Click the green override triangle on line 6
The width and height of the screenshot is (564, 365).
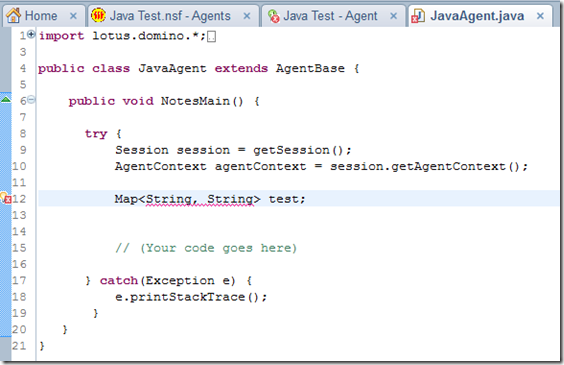point(6,99)
